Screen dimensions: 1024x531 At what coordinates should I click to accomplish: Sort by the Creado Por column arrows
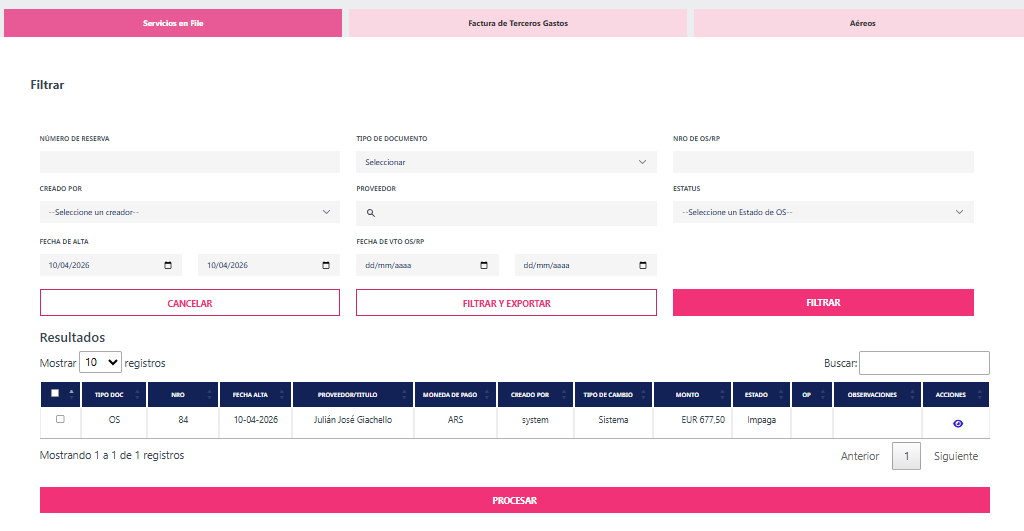coord(564,394)
